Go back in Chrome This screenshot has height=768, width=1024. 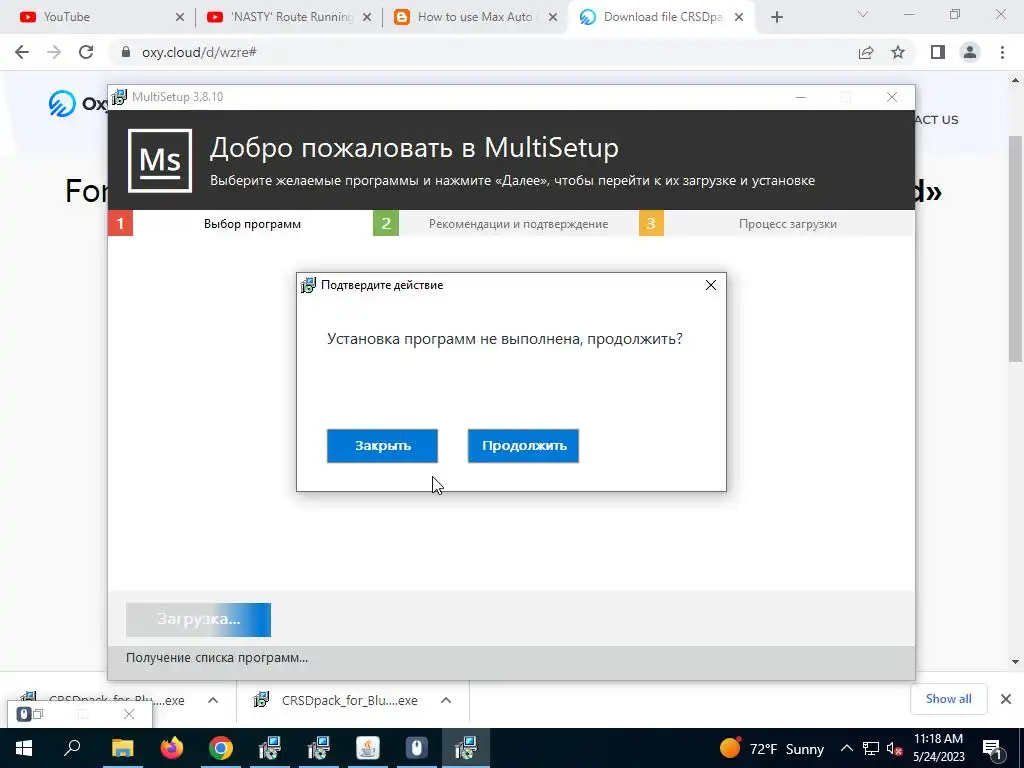pos(22,52)
